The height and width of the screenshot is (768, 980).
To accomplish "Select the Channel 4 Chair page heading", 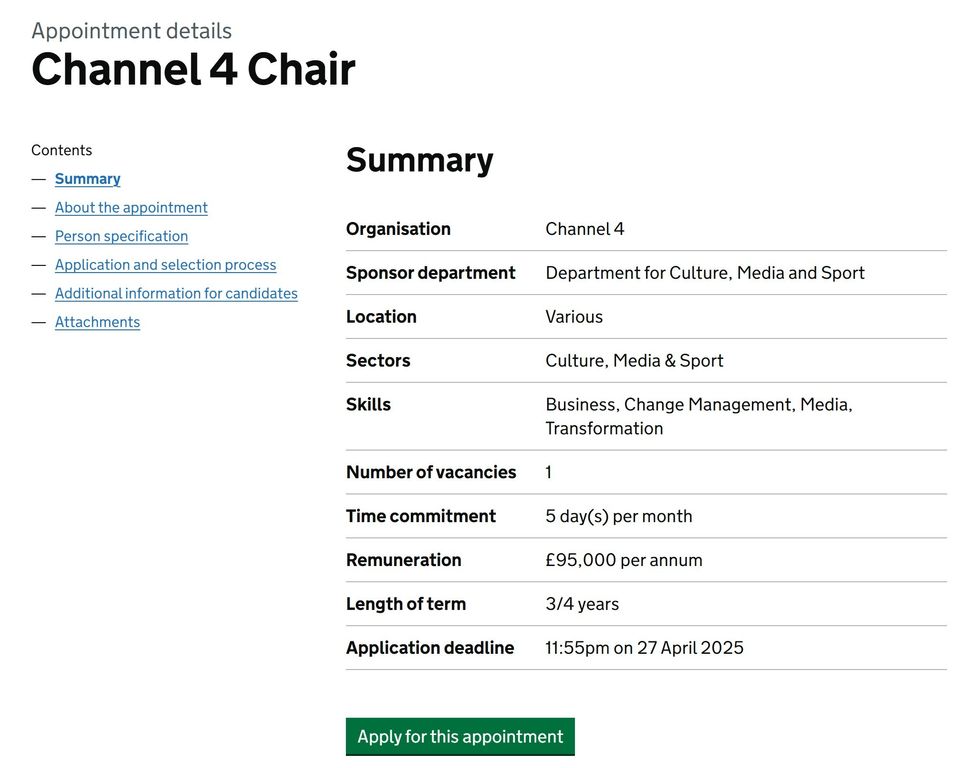I will [193, 69].
